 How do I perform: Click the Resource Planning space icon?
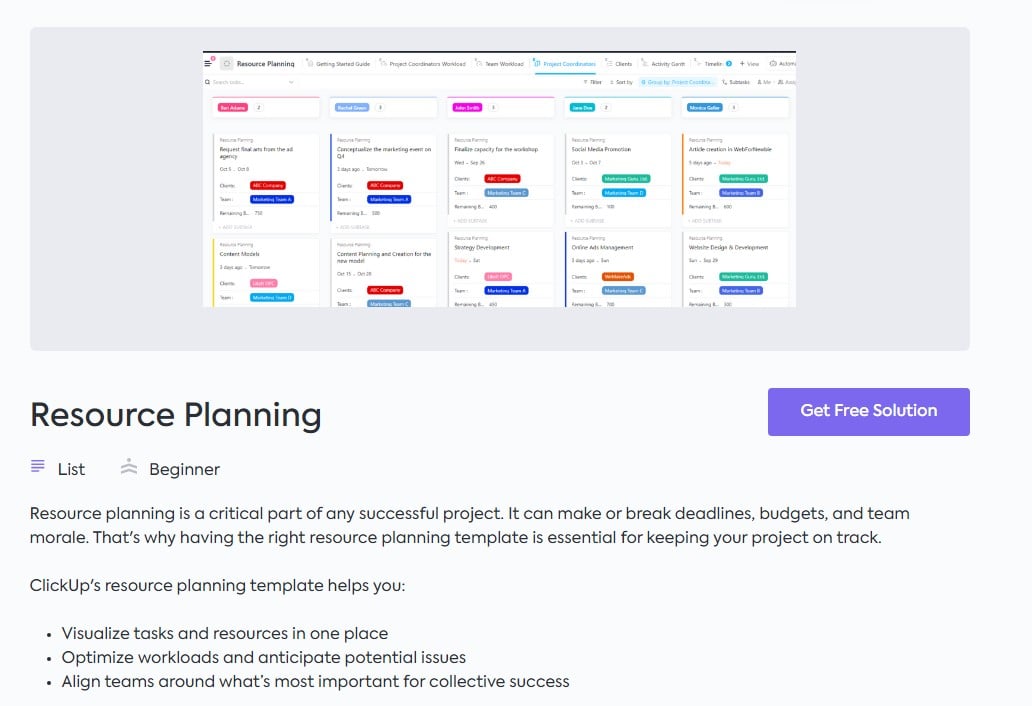[226, 63]
